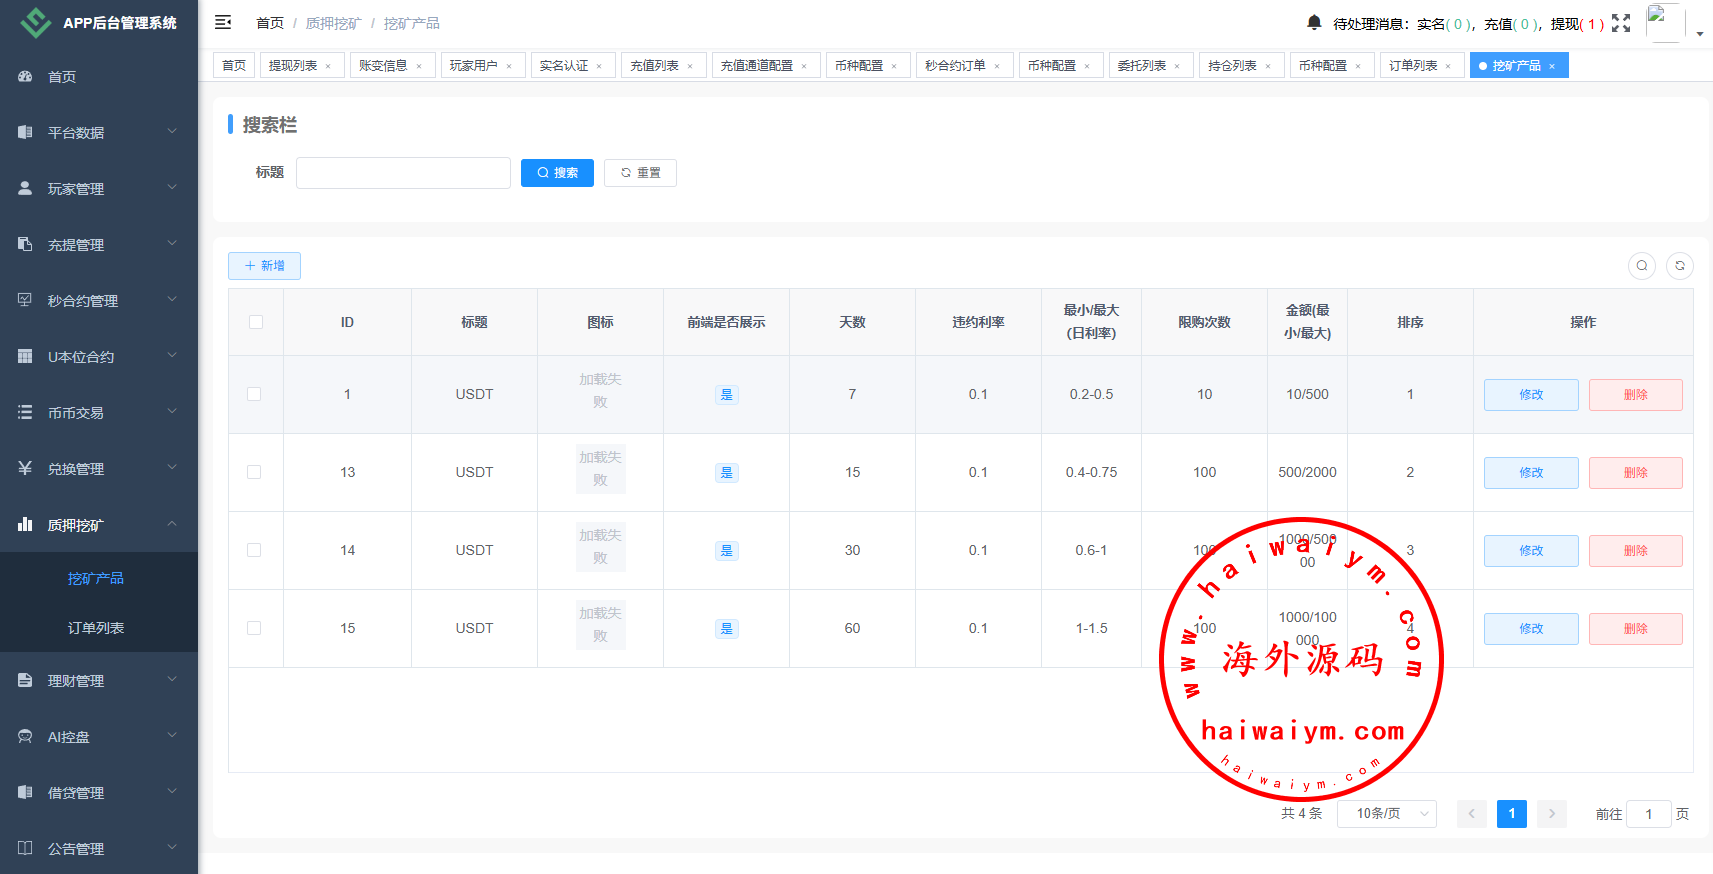
Task: Click the user avatar image
Action: click(x=1665, y=22)
